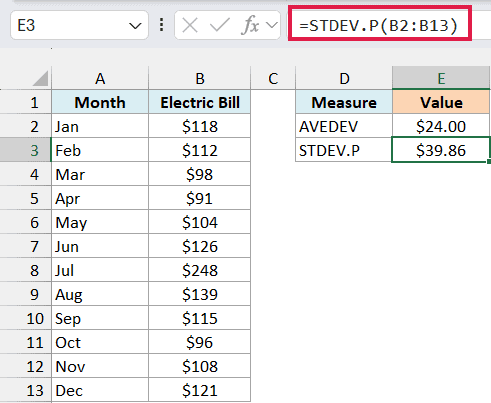Select row 10 header

click(26, 318)
